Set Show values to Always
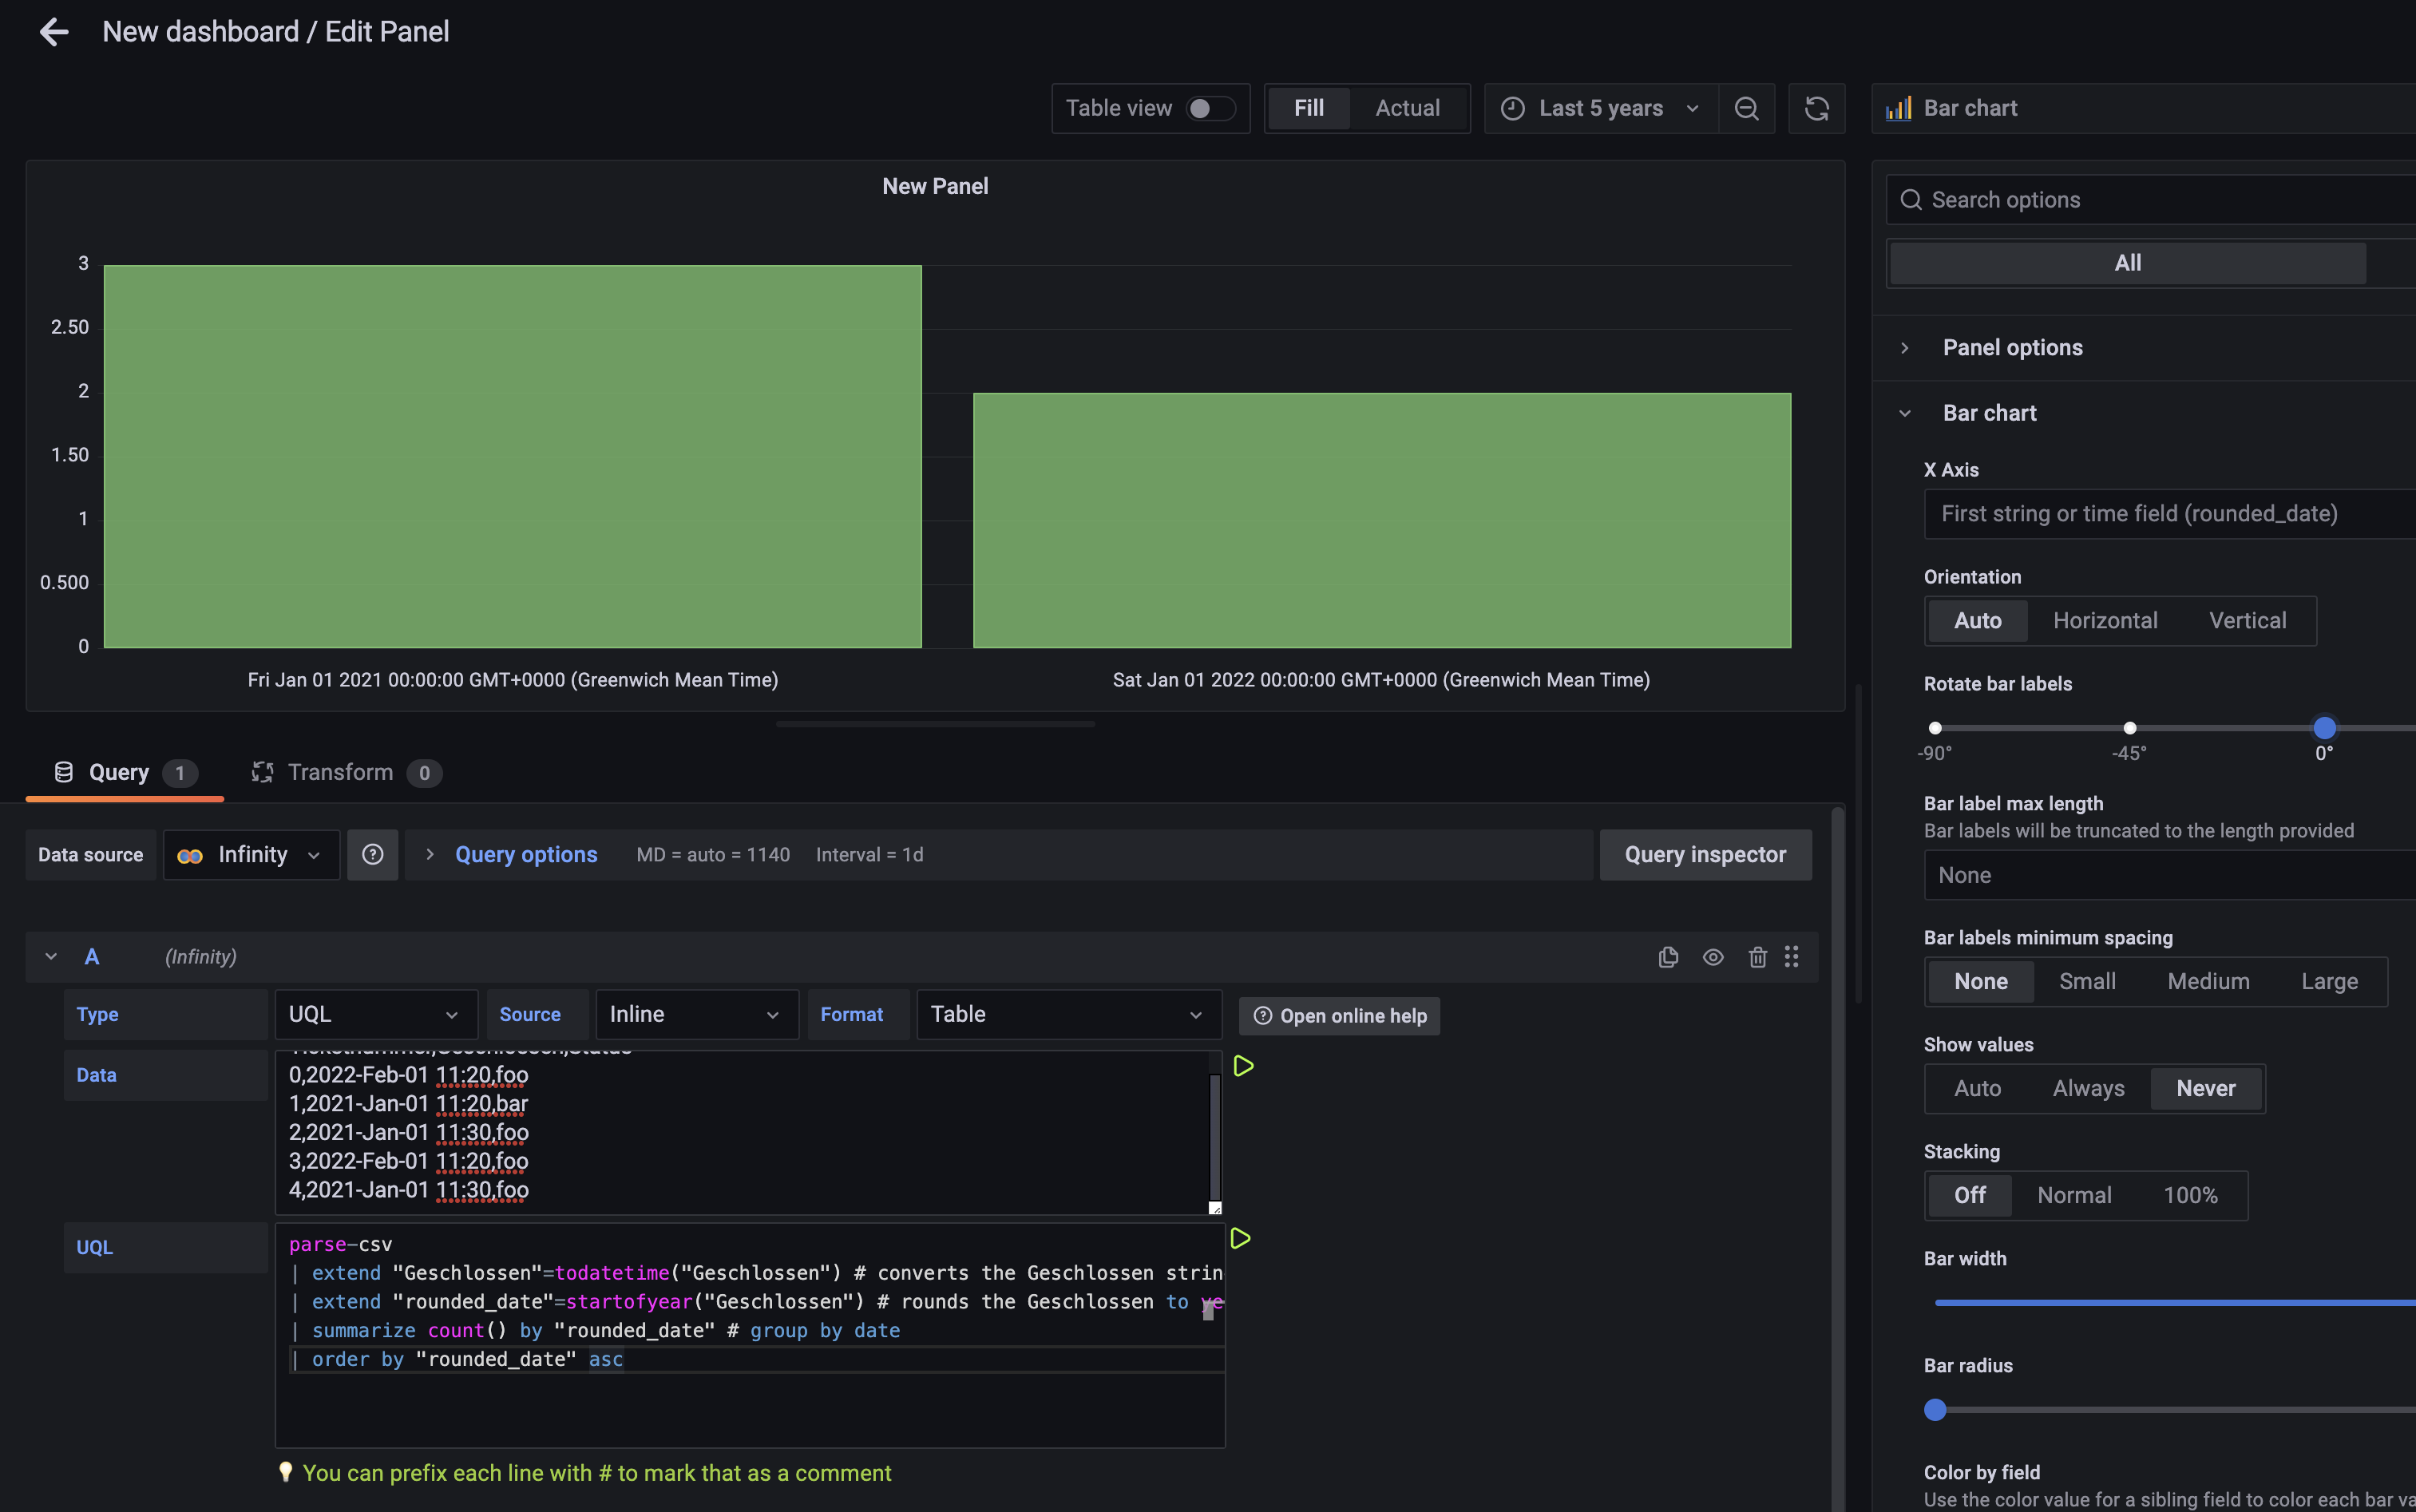The image size is (2416, 1512). tap(2088, 1088)
